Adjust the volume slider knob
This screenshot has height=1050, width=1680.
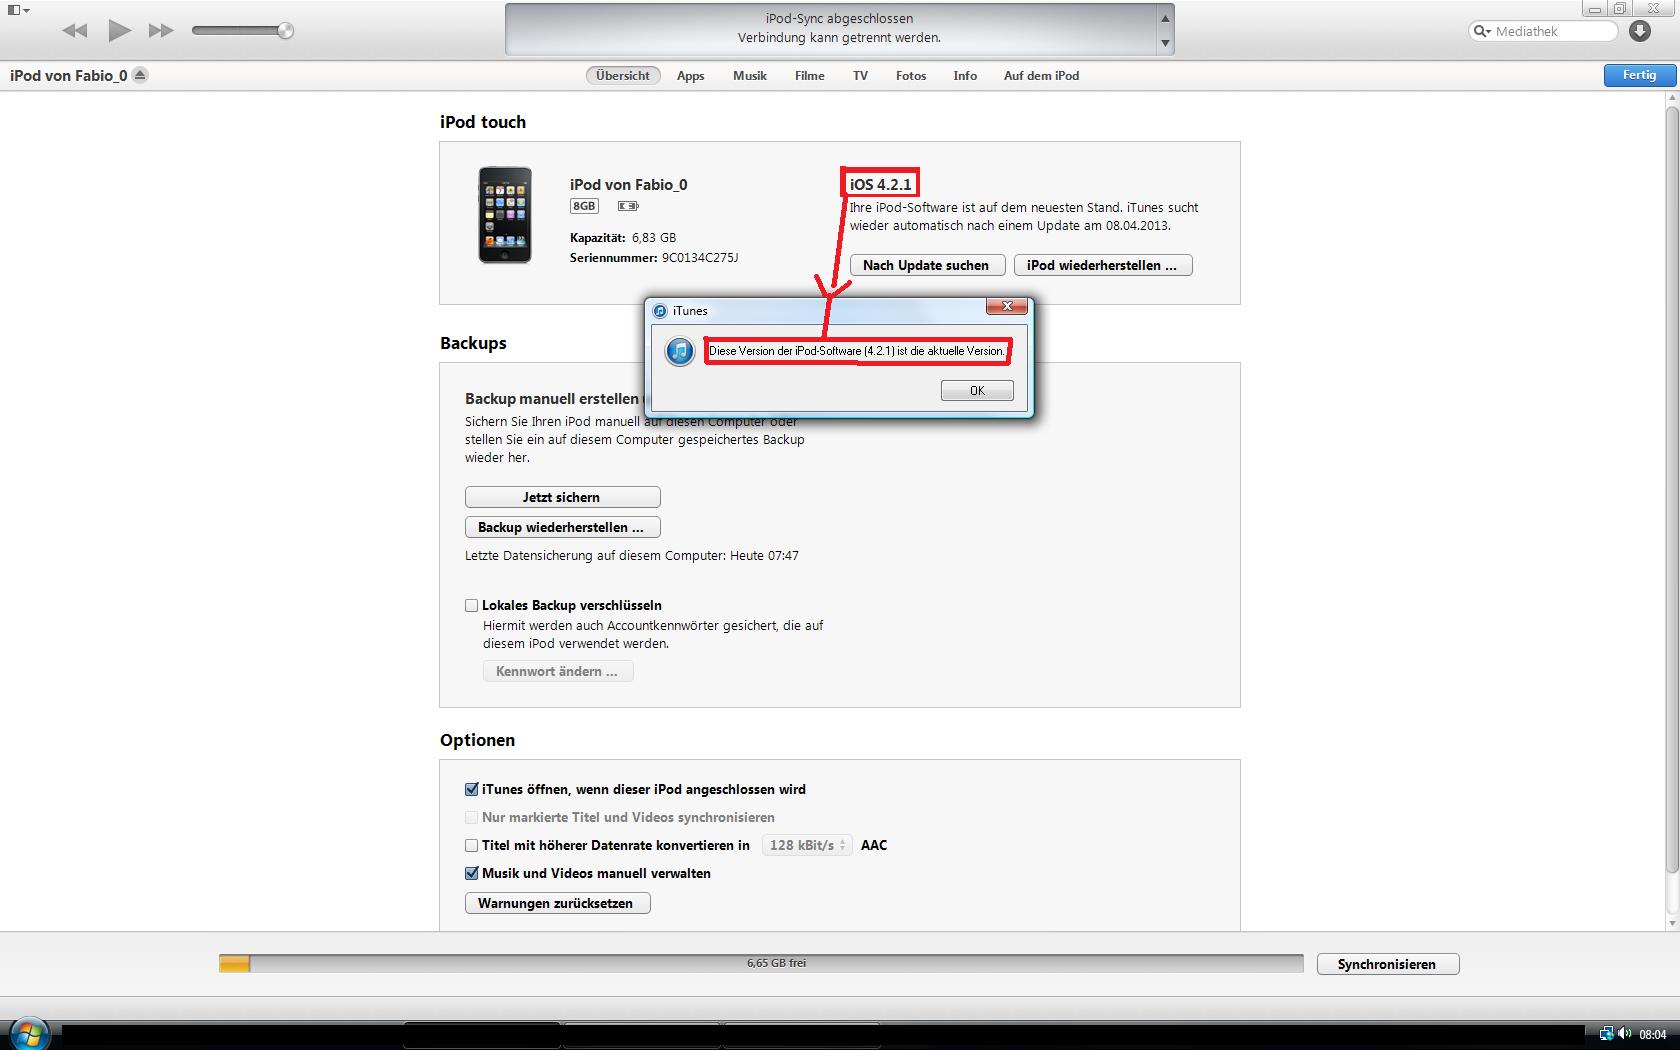tap(285, 31)
